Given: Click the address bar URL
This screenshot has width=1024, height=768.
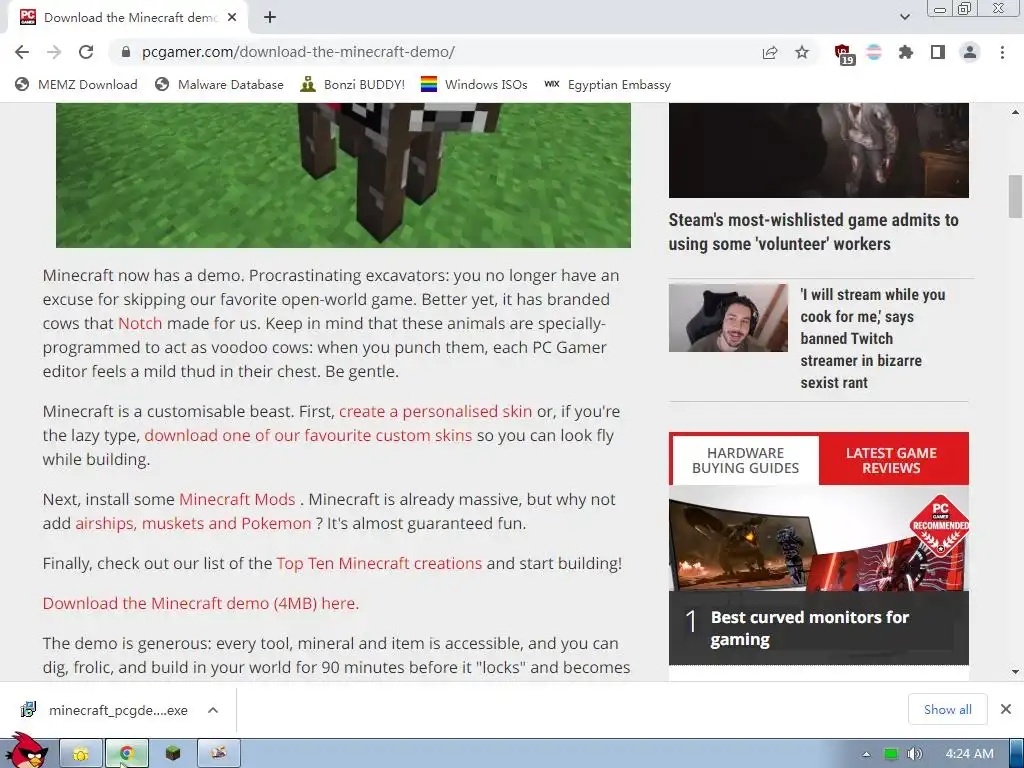Looking at the screenshot, I should click(298, 52).
